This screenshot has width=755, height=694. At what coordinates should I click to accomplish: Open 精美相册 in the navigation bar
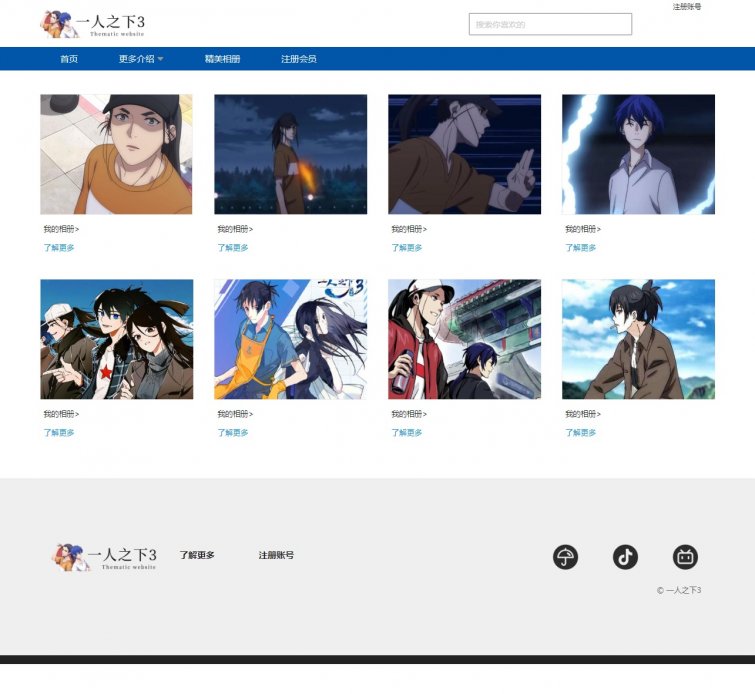(x=222, y=59)
